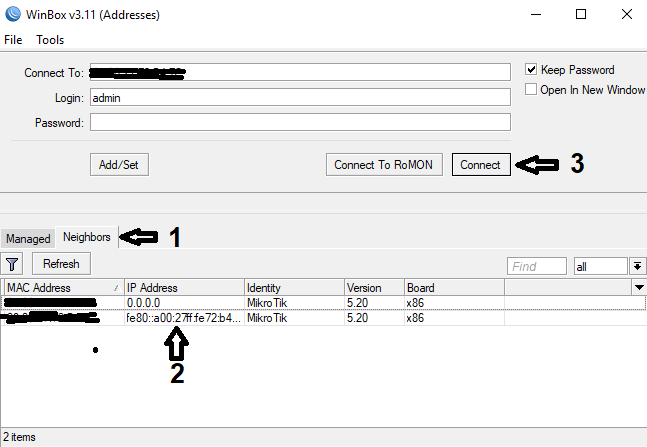Select the 0.0.0.0 IP address cell
647x447 pixels.
(184, 303)
